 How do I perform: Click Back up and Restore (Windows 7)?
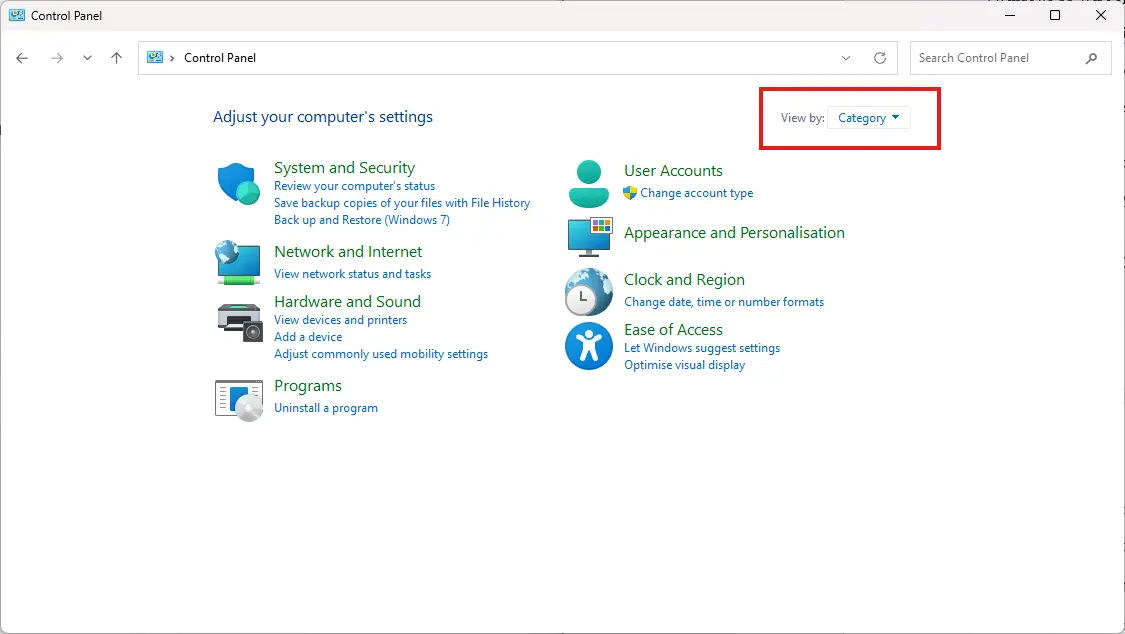click(362, 220)
